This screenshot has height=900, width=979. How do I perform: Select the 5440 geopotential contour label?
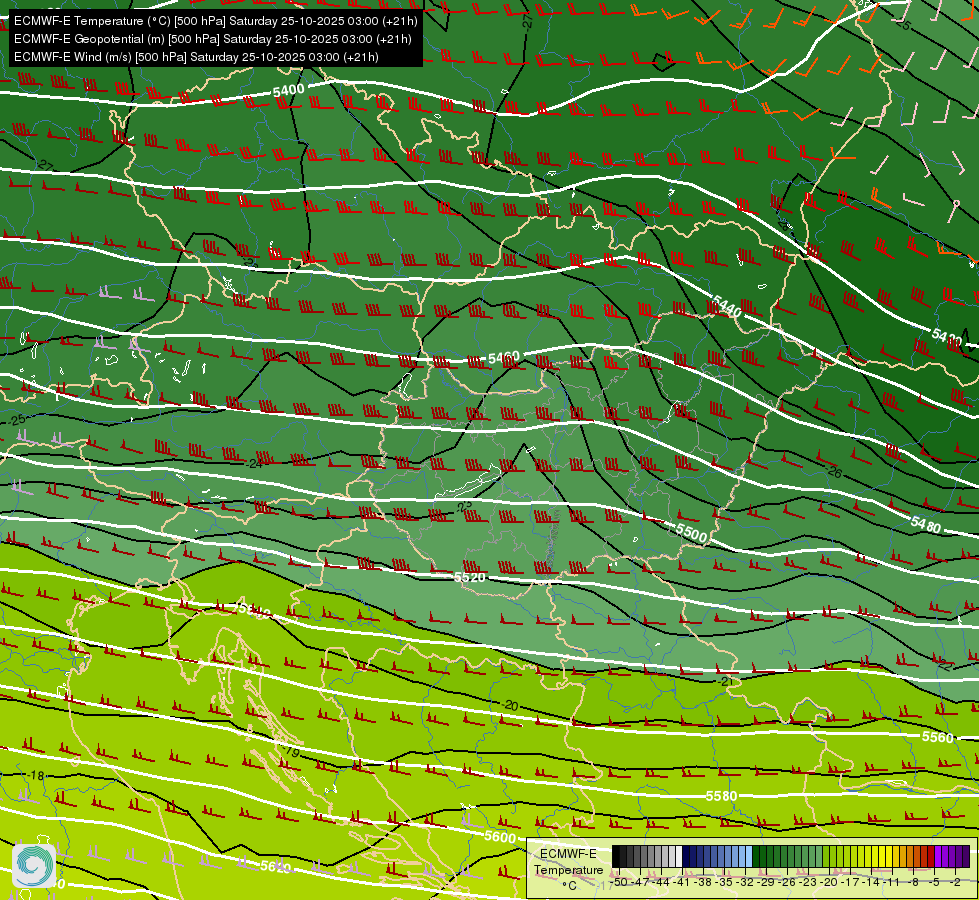pos(727,306)
